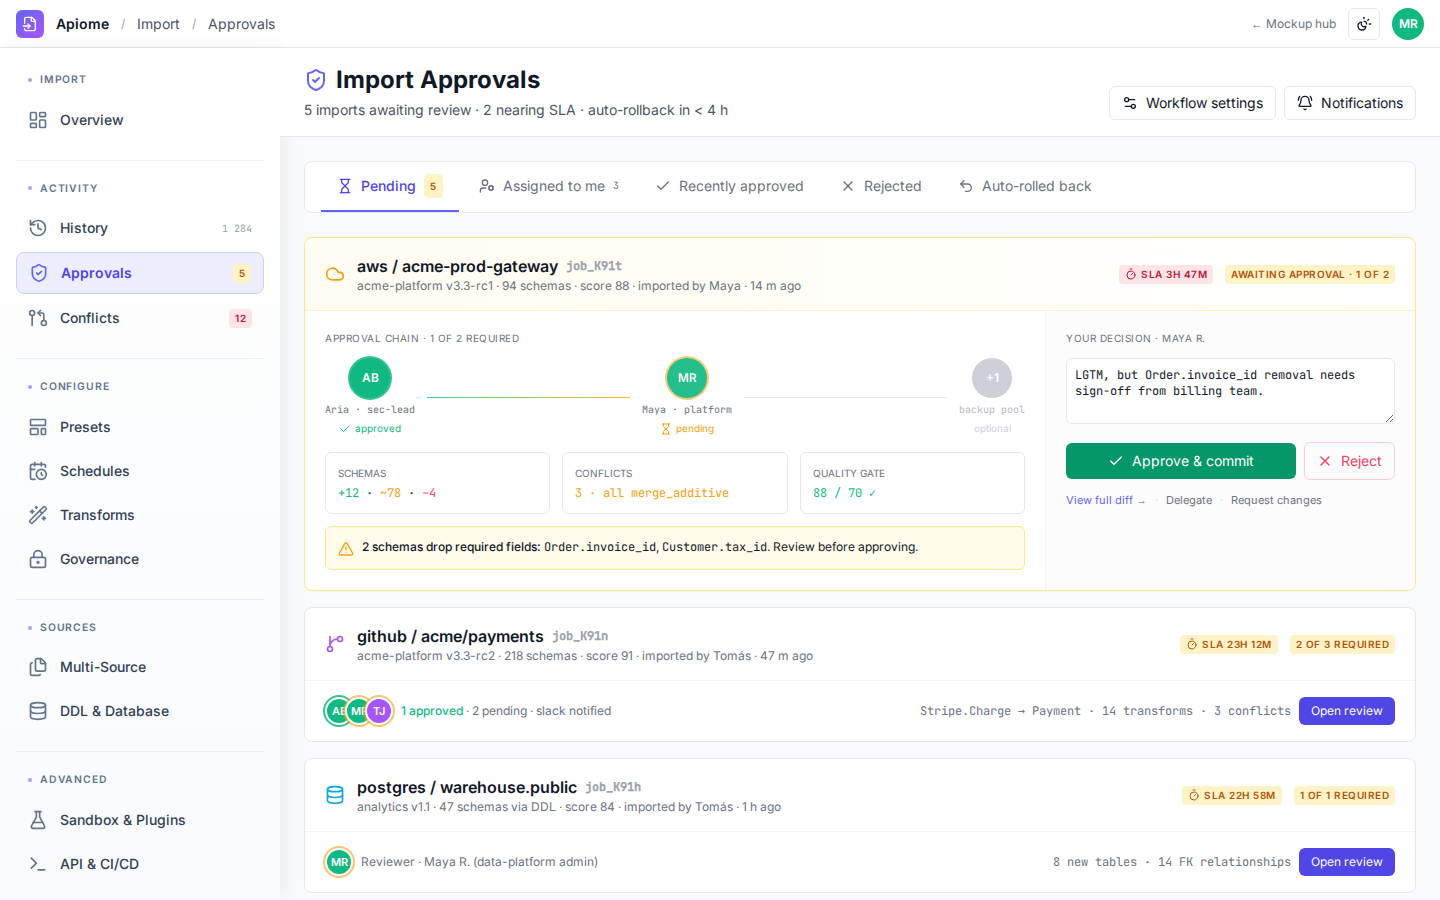Click the warning triangle icon in the schema alert

pyautogui.click(x=346, y=548)
